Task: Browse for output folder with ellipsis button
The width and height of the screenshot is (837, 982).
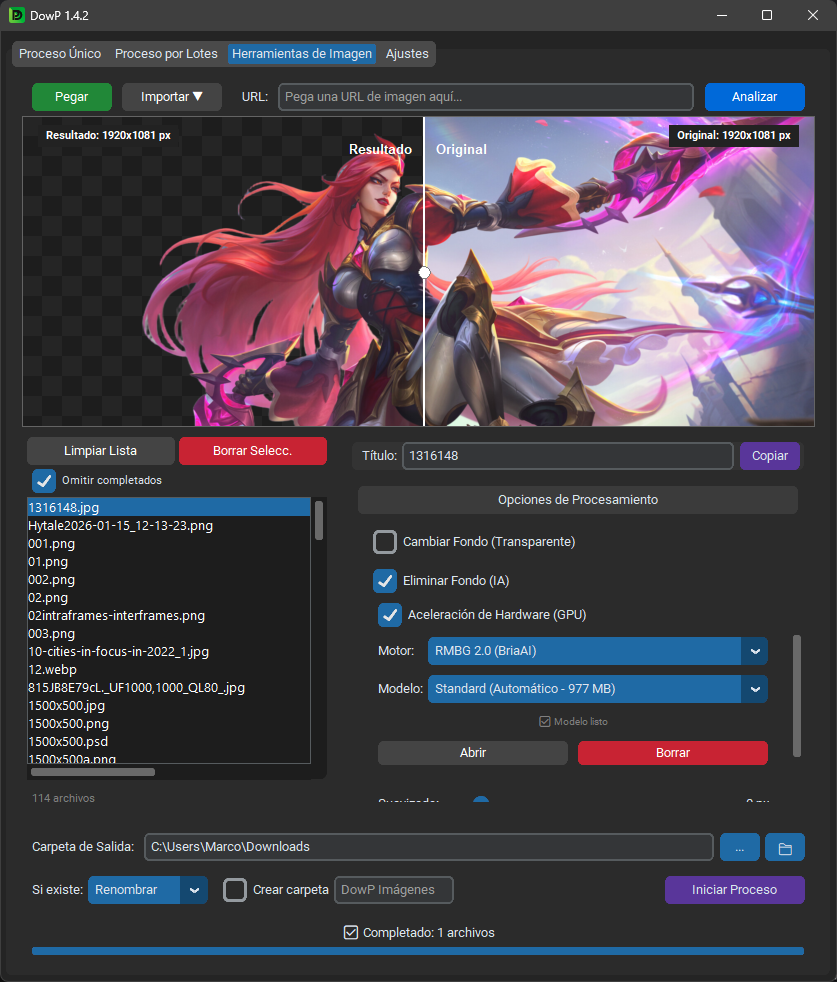Action: pos(740,847)
